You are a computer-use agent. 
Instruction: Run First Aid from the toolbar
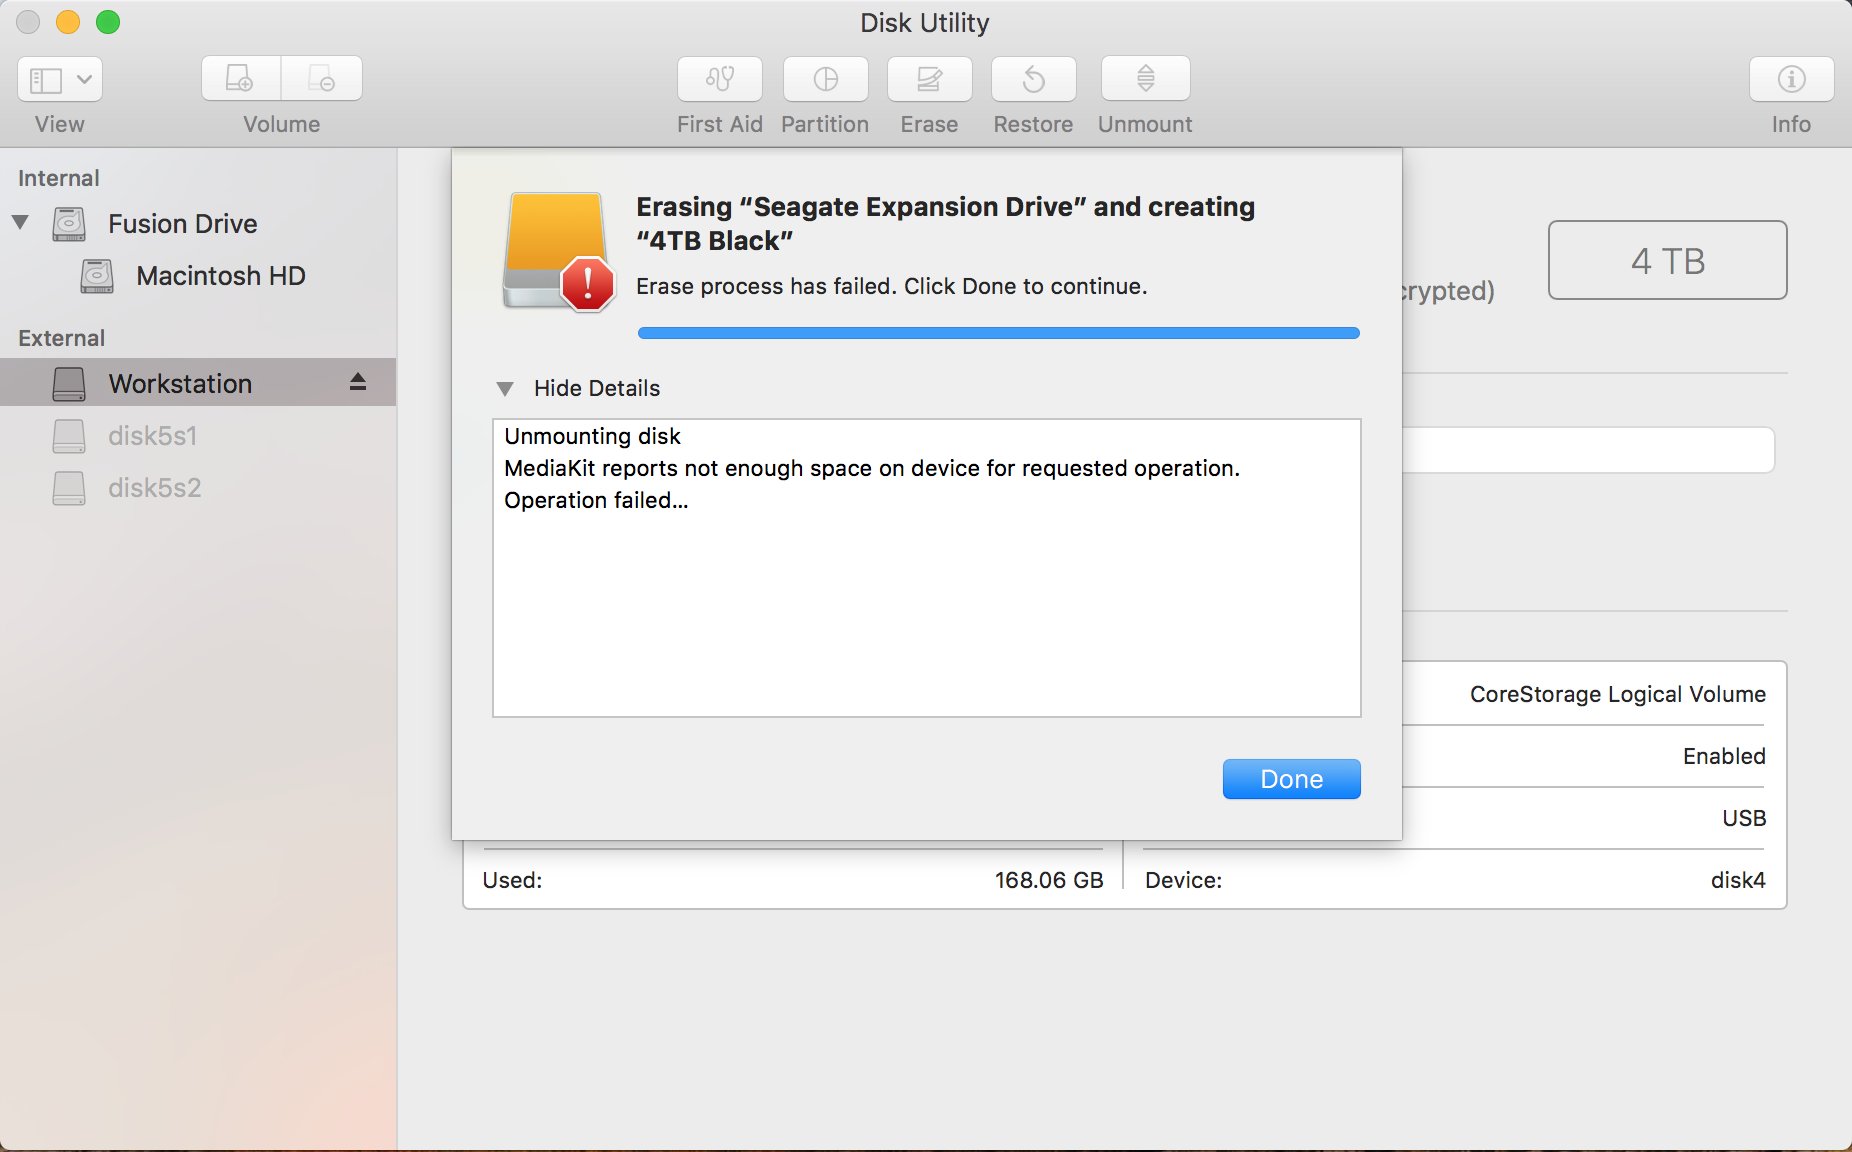(x=720, y=79)
